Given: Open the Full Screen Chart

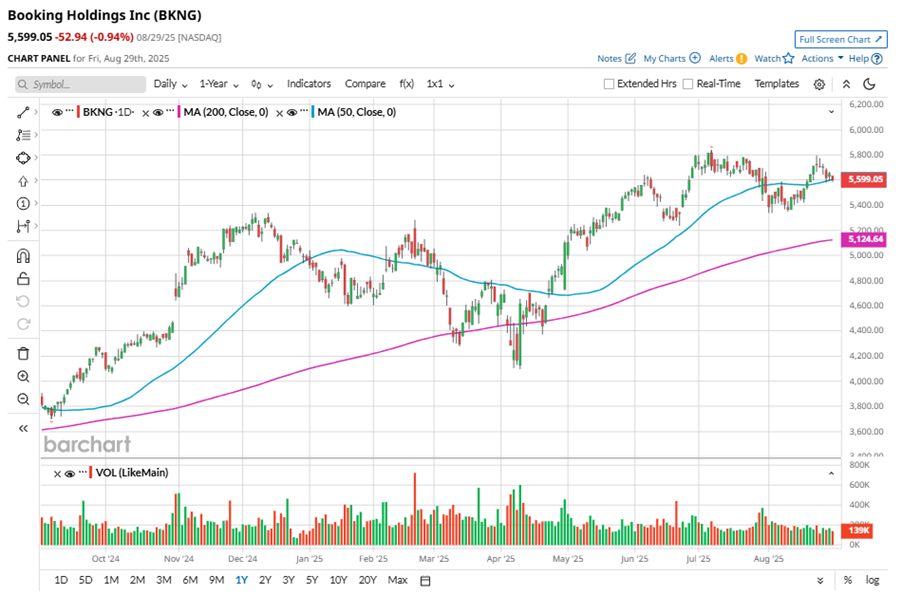Looking at the screenshot, I should click(x=840, y=39).
